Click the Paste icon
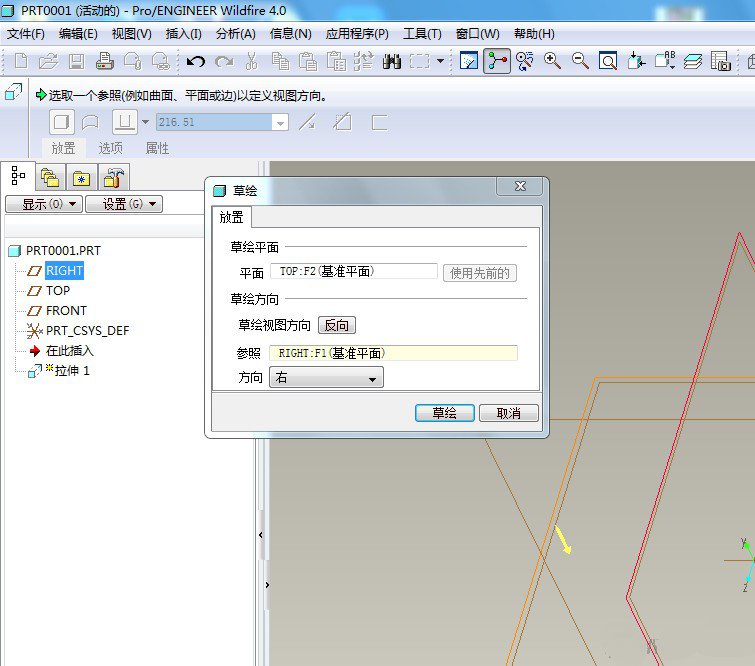This screenshot has height=666, width=755. pyautogui.click(x=308, y=61)
